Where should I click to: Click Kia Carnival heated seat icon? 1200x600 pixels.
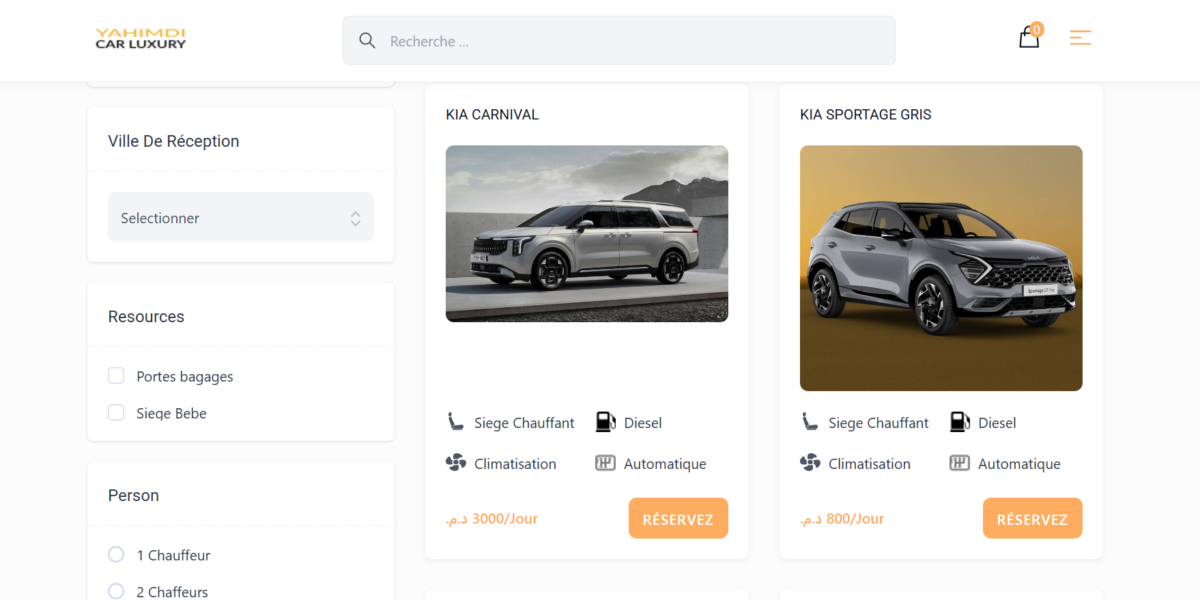tap(456, 422)
